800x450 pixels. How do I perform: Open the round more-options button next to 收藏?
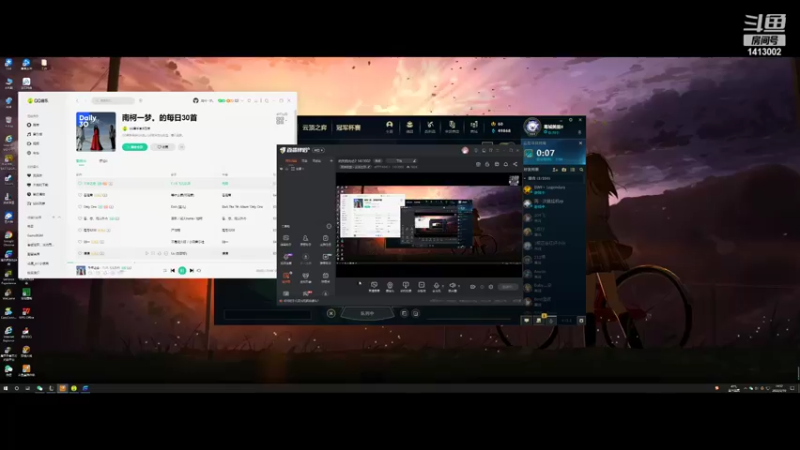pyautogui.click(x=182, y=147)
